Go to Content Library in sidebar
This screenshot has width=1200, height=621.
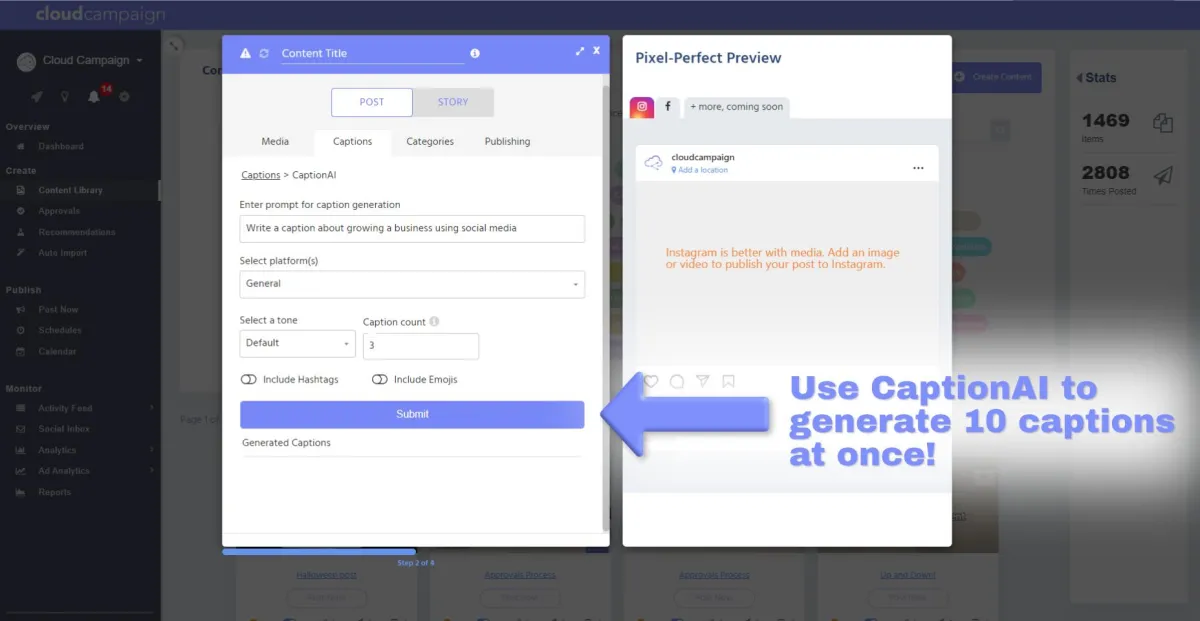point(70,190)
